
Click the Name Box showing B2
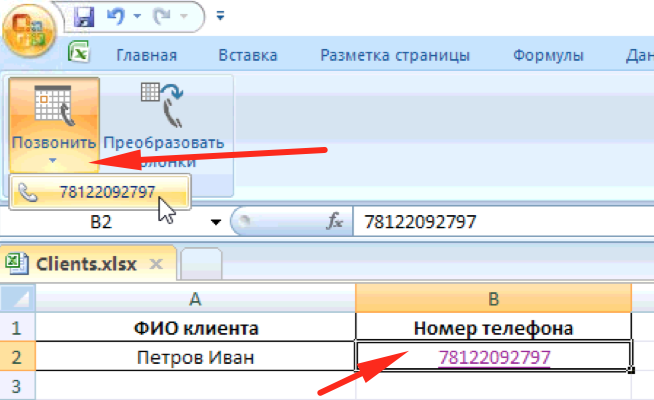click(x=101, y=222)
